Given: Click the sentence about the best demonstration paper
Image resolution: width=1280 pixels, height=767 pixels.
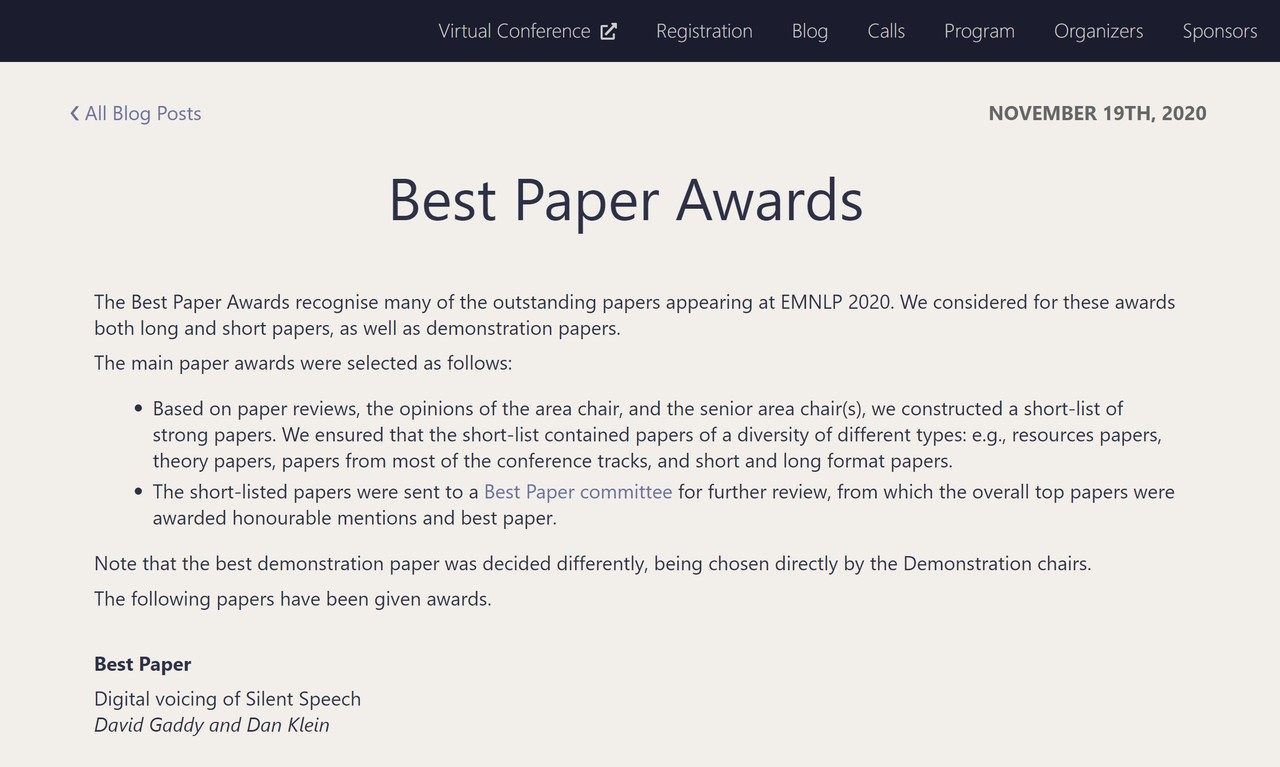Looking at the screenshot, I should 592,564.
